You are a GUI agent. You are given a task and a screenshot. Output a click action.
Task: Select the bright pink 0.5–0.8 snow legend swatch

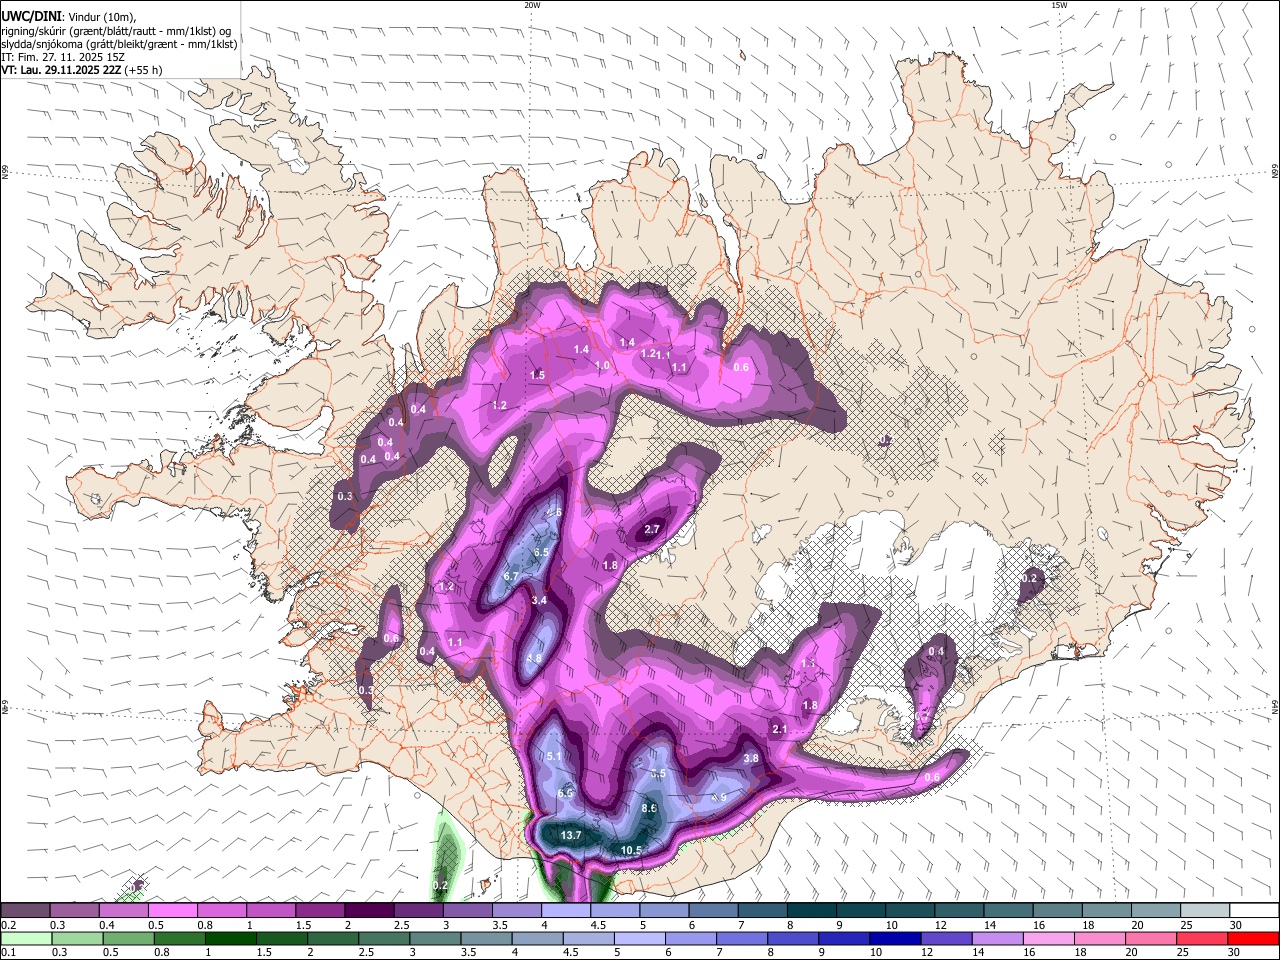(172, 911)
